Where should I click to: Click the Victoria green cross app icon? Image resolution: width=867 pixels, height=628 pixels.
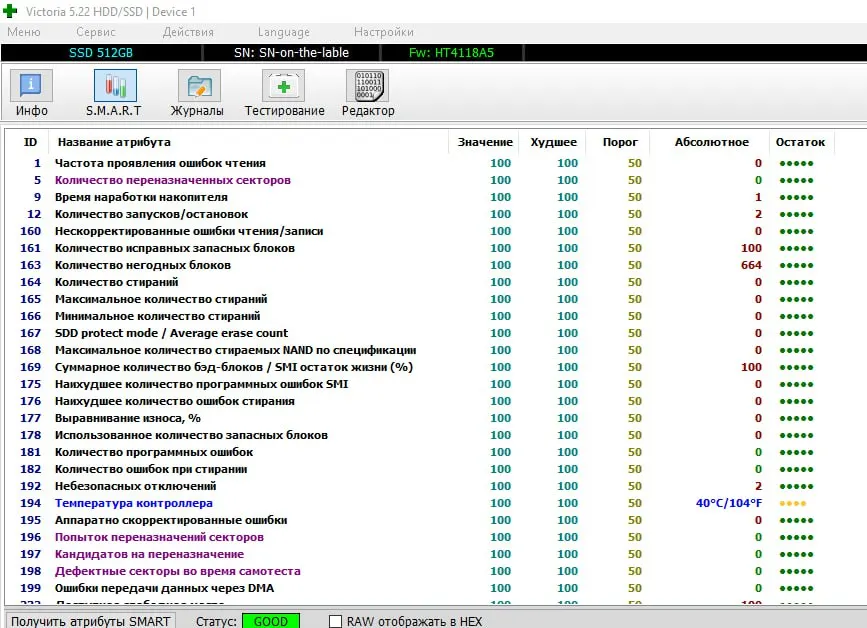click(x=10, y=11)
